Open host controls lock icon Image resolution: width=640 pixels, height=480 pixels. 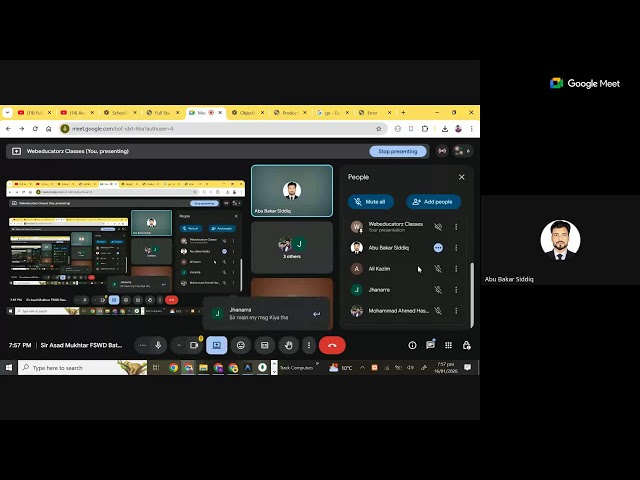467,345
